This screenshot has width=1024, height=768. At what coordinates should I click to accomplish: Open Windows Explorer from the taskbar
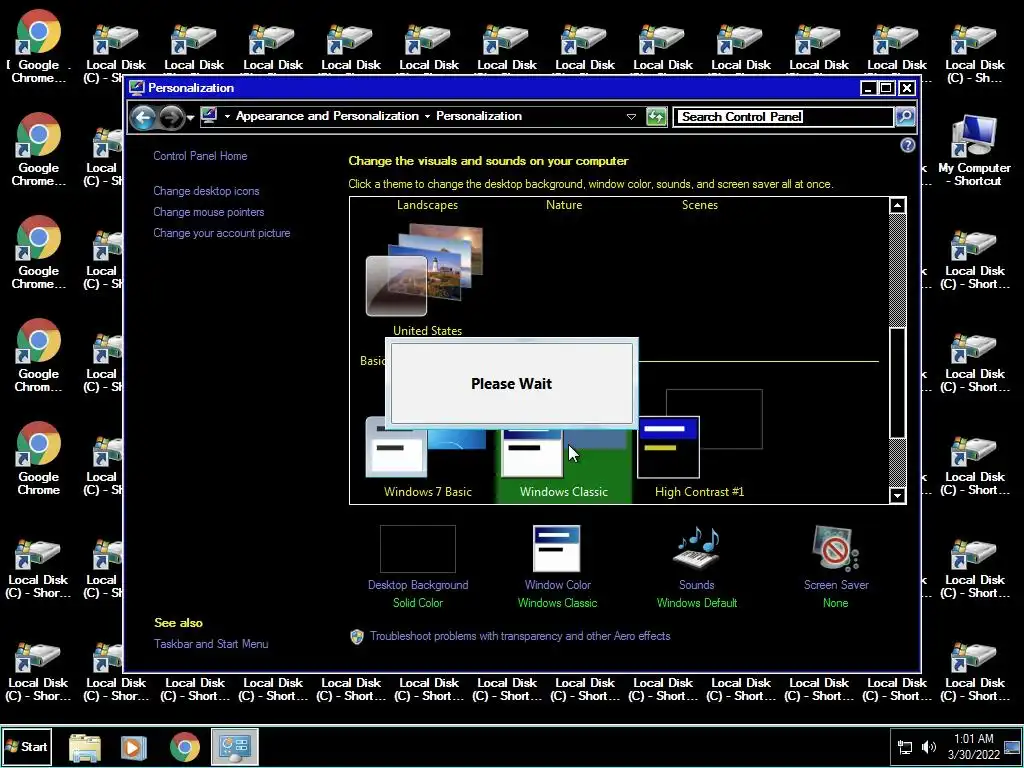85,747
